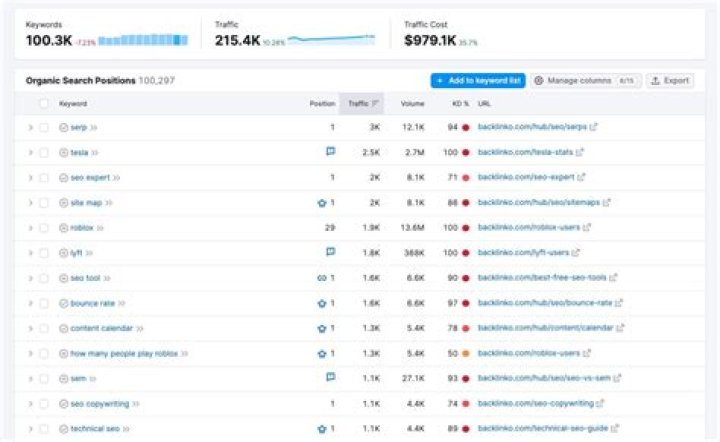Select the roblox row checkbox
The width and height of the screenshot is (720, 442).
coord(44,228)
